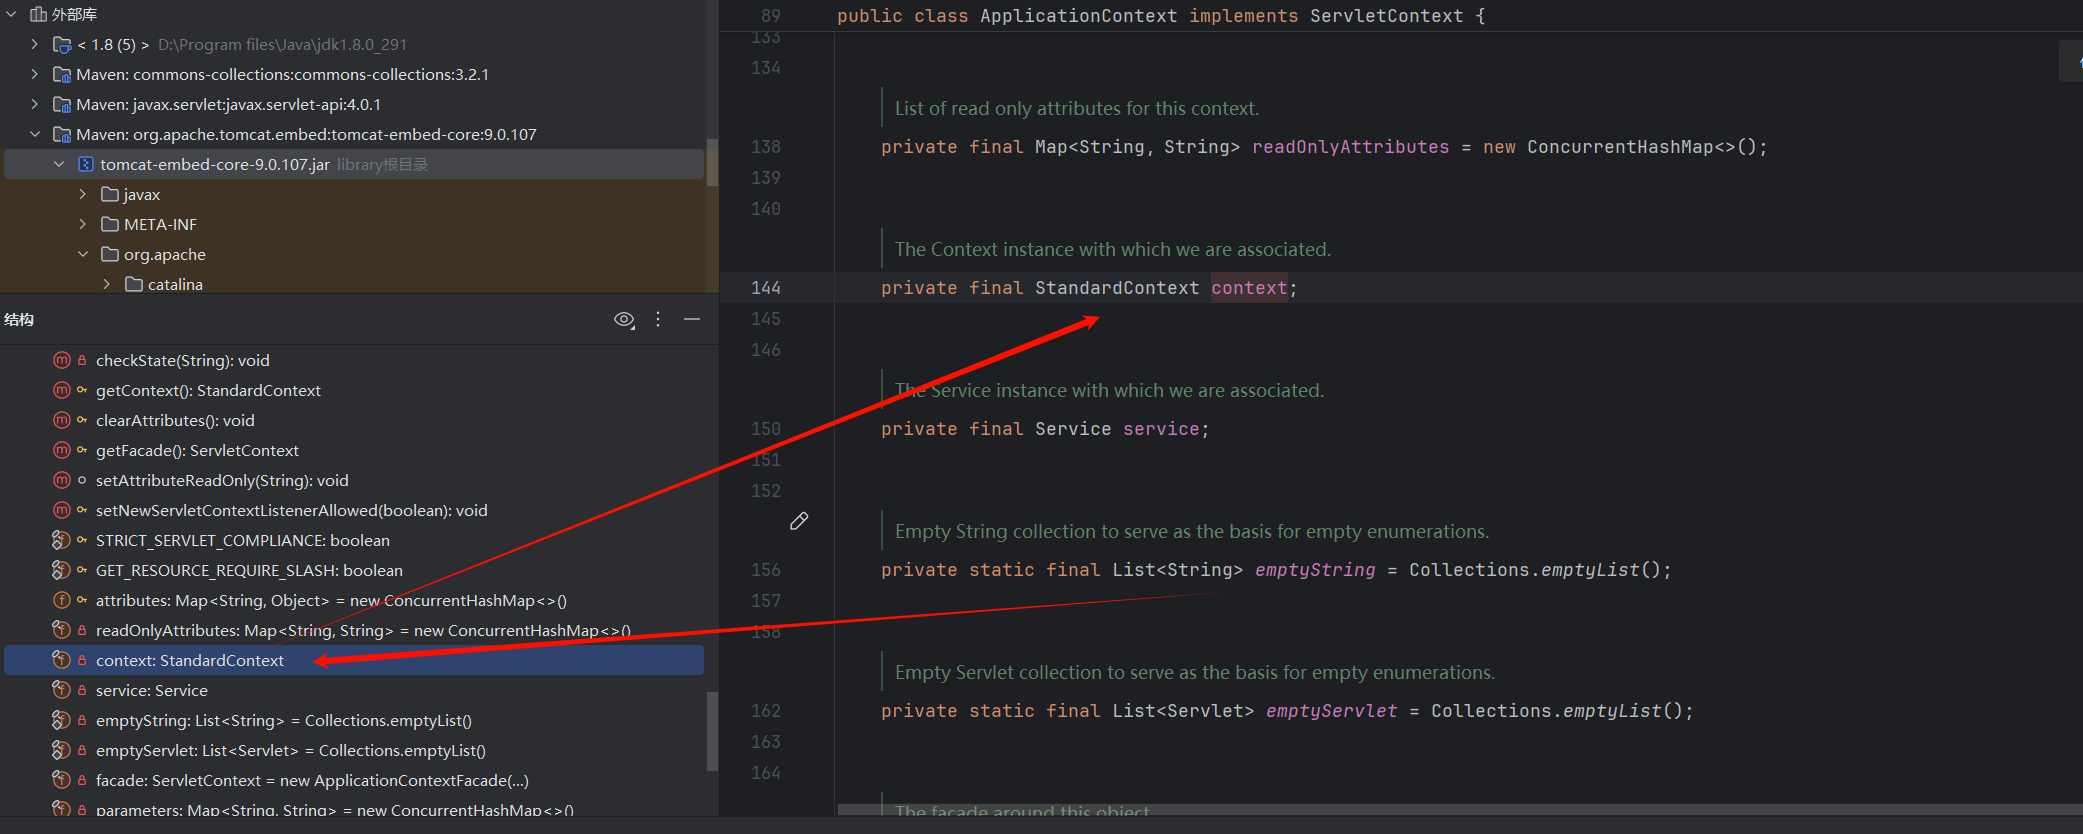Click the attributes field icon
2083x834 pixels.
click(x=62, y=600)
